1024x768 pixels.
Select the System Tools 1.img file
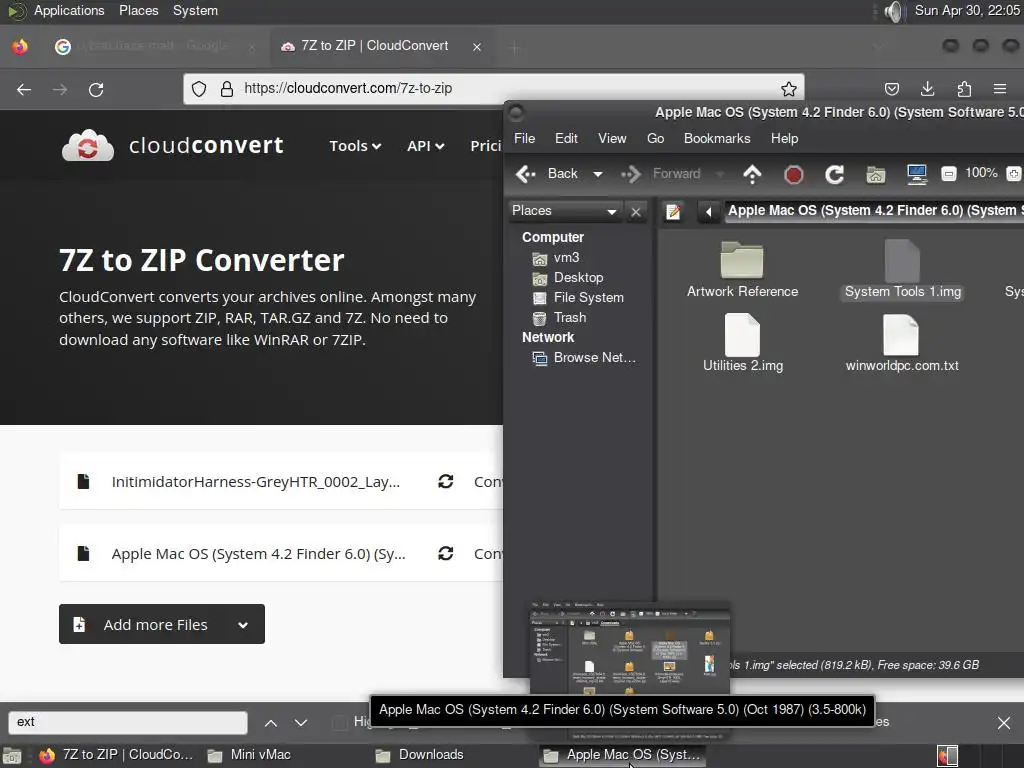tap(903, 270)
